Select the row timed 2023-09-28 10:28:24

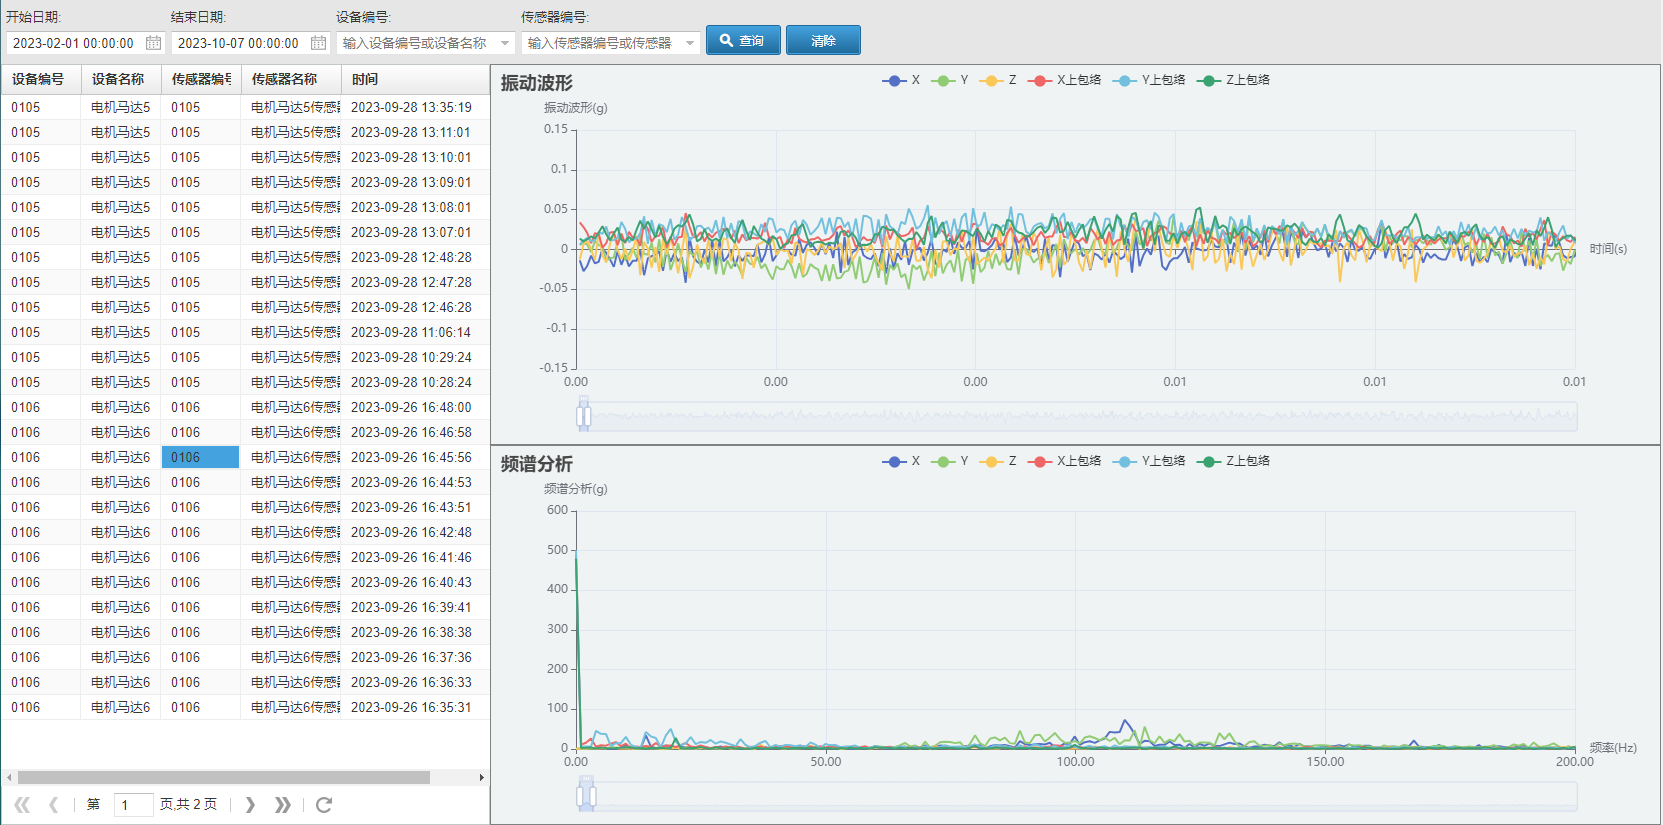245,382
